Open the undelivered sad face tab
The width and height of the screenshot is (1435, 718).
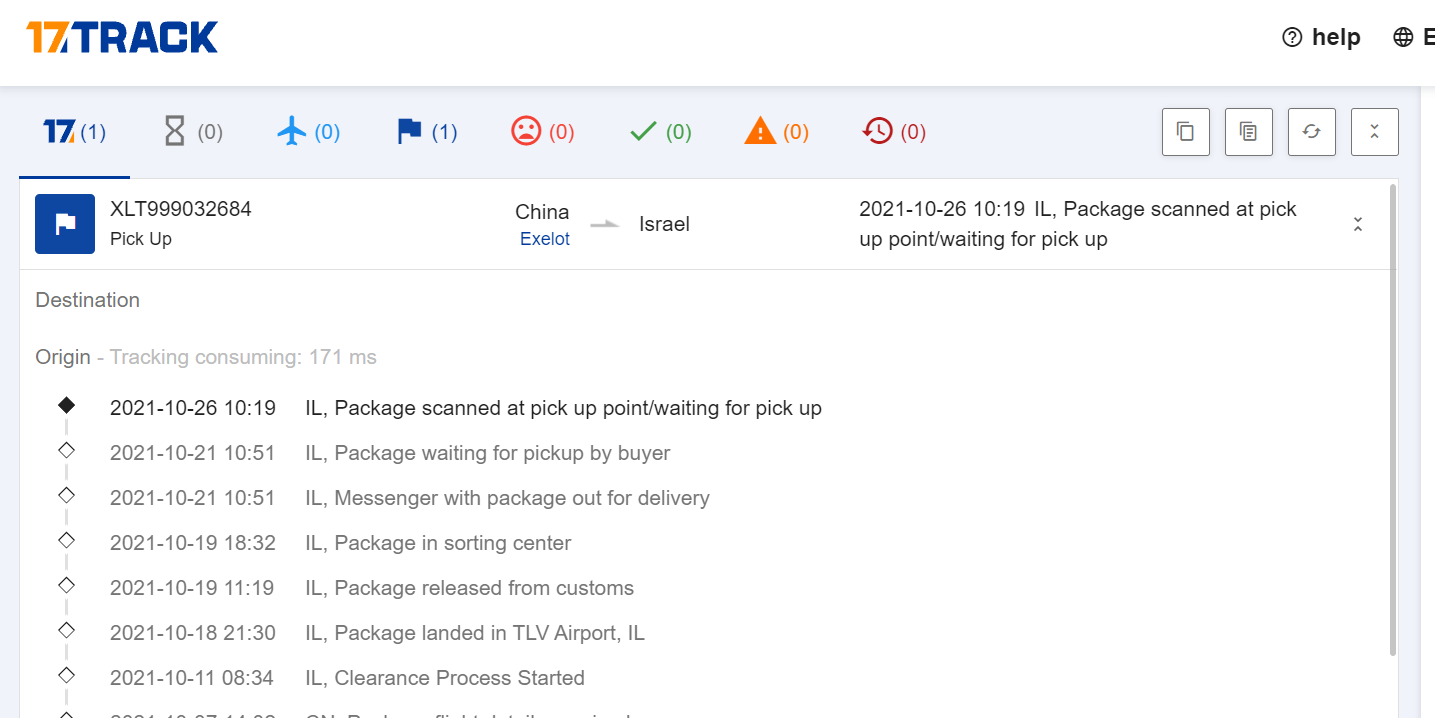543,132
